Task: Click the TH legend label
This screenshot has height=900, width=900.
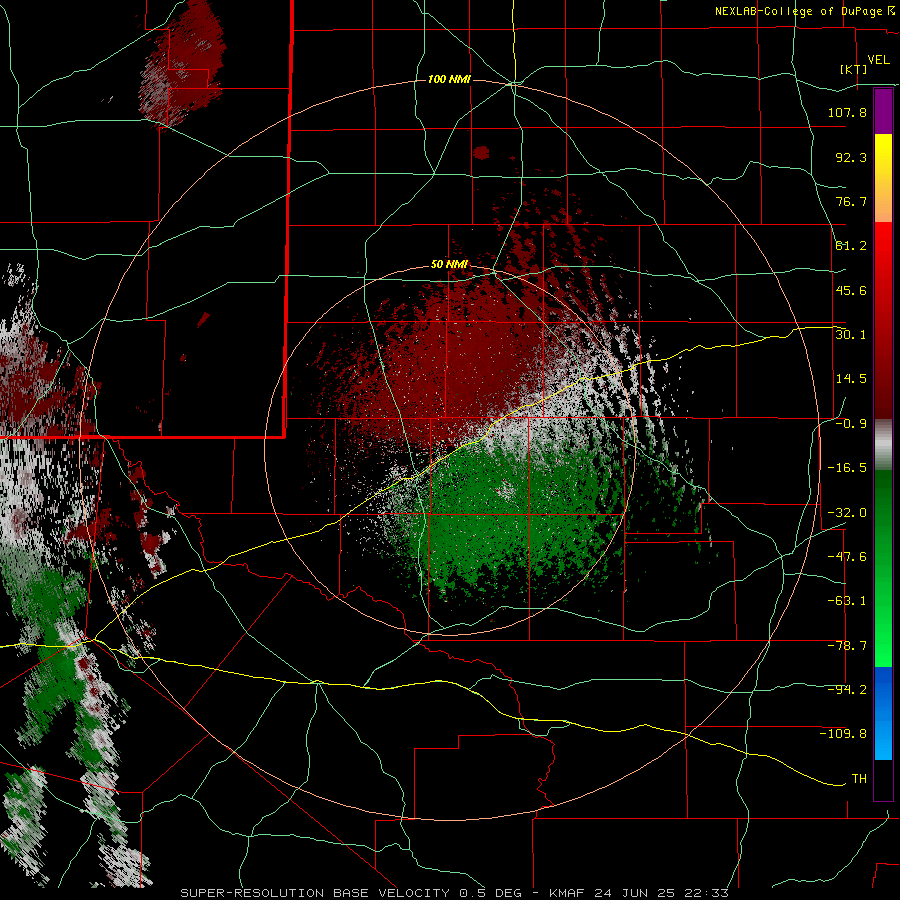Action: click(859, 779)
